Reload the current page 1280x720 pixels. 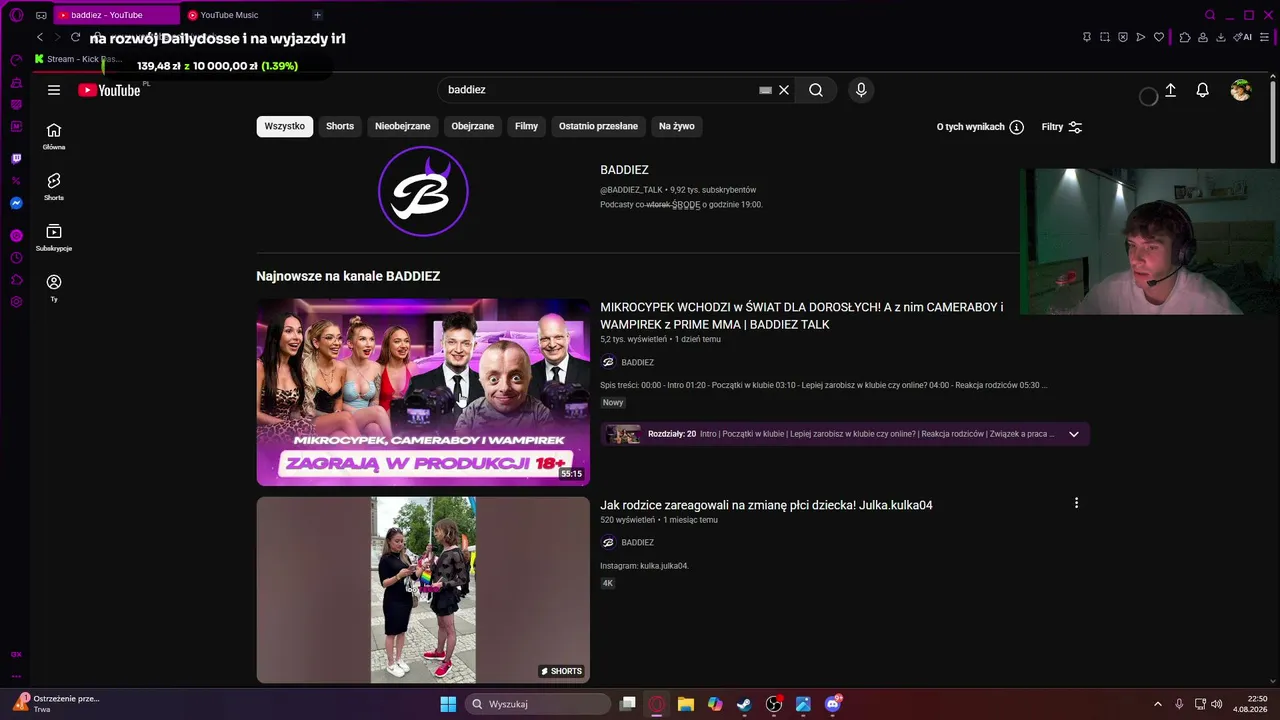75,38
